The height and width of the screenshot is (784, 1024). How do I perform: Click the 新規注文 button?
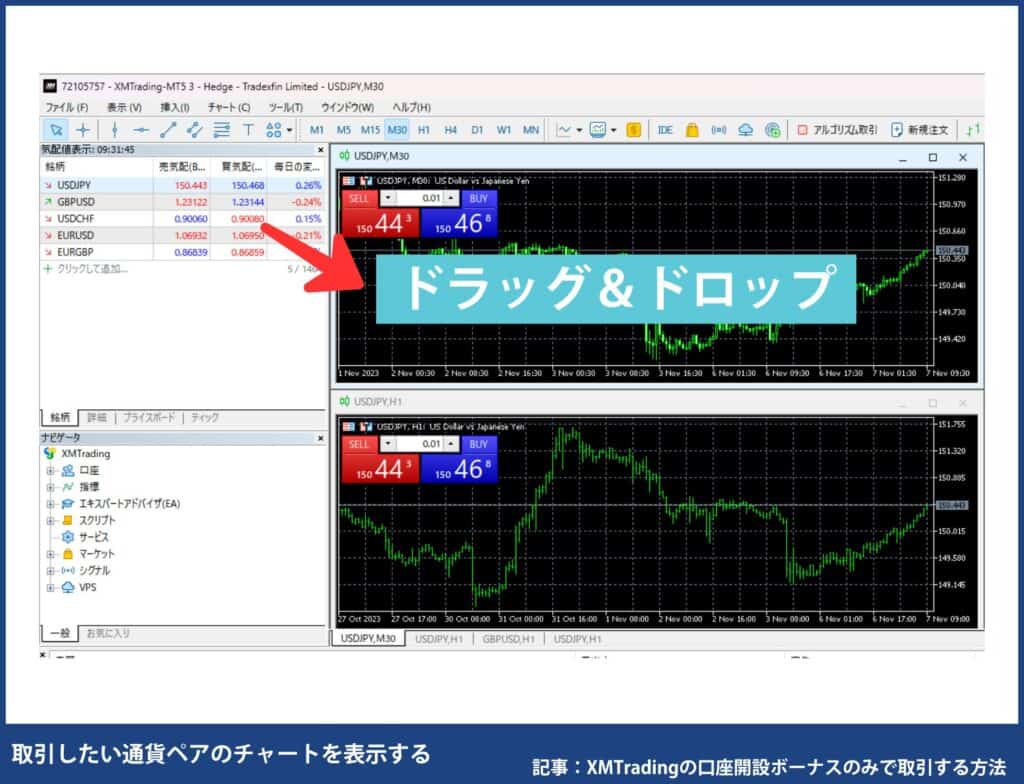[920, 130]
